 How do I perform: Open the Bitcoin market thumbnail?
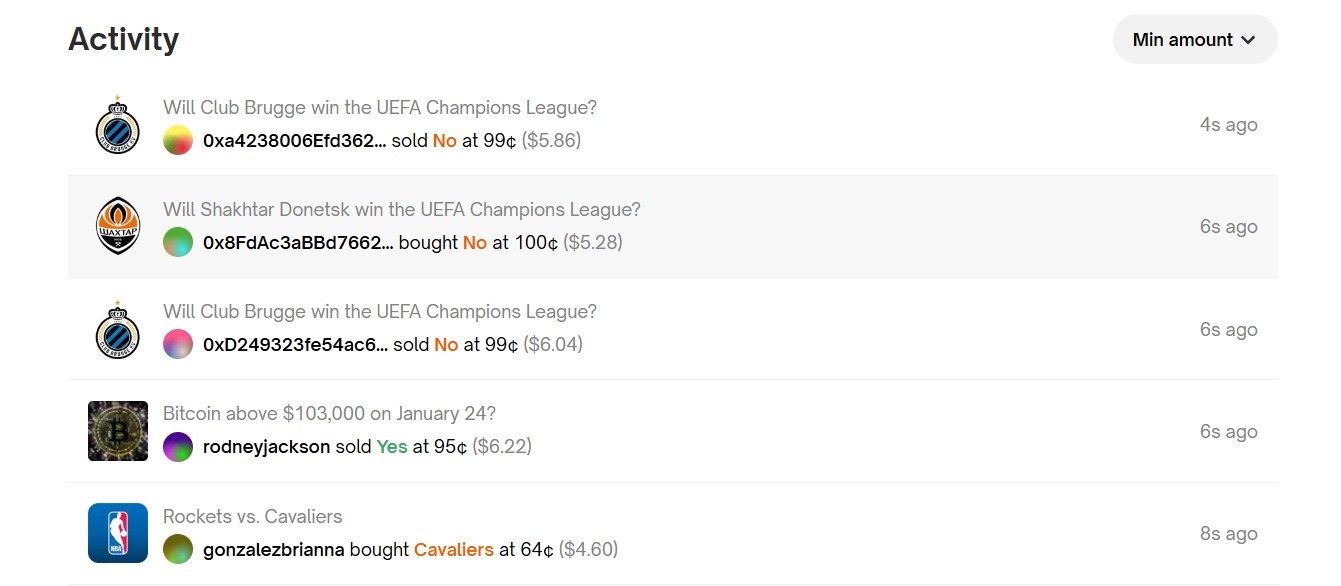(118, 432)
